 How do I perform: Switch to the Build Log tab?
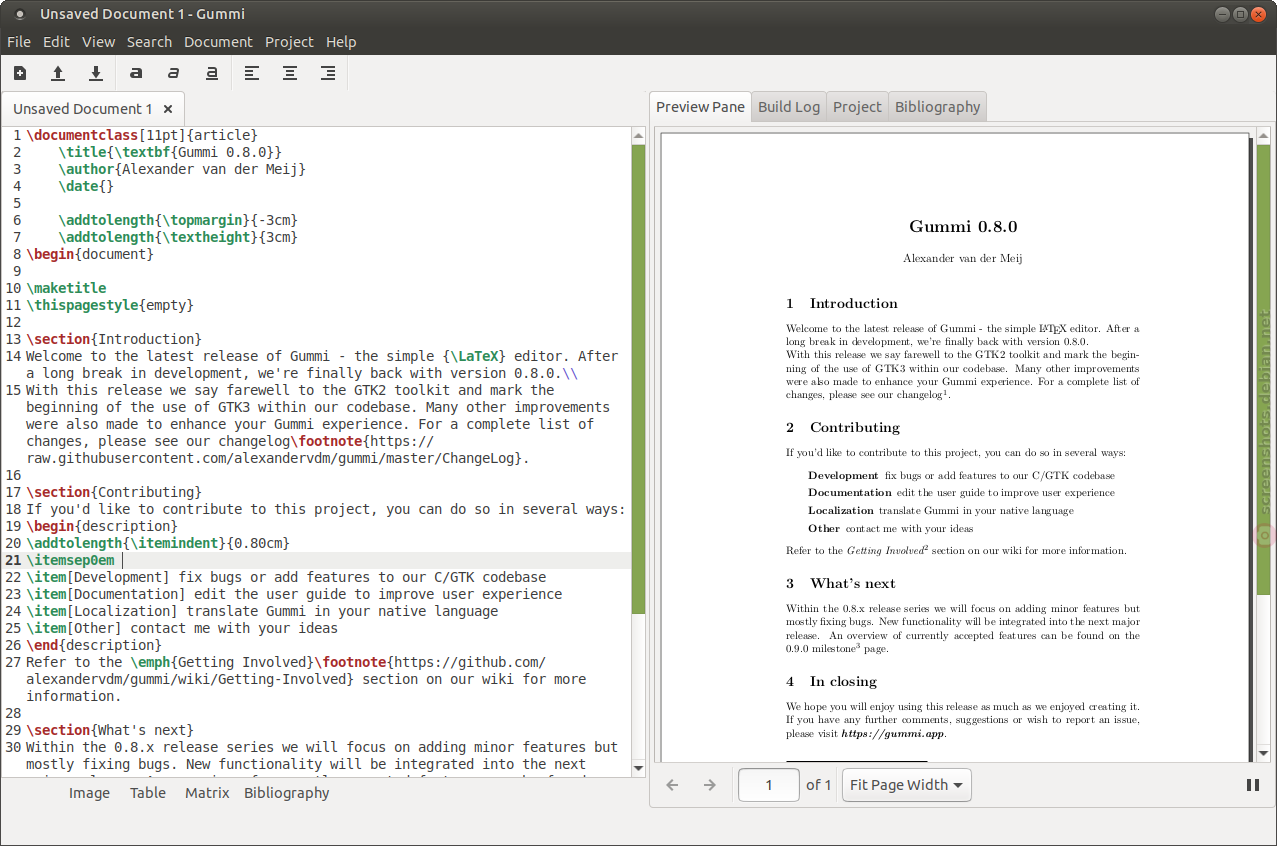[x=789, y=107]
